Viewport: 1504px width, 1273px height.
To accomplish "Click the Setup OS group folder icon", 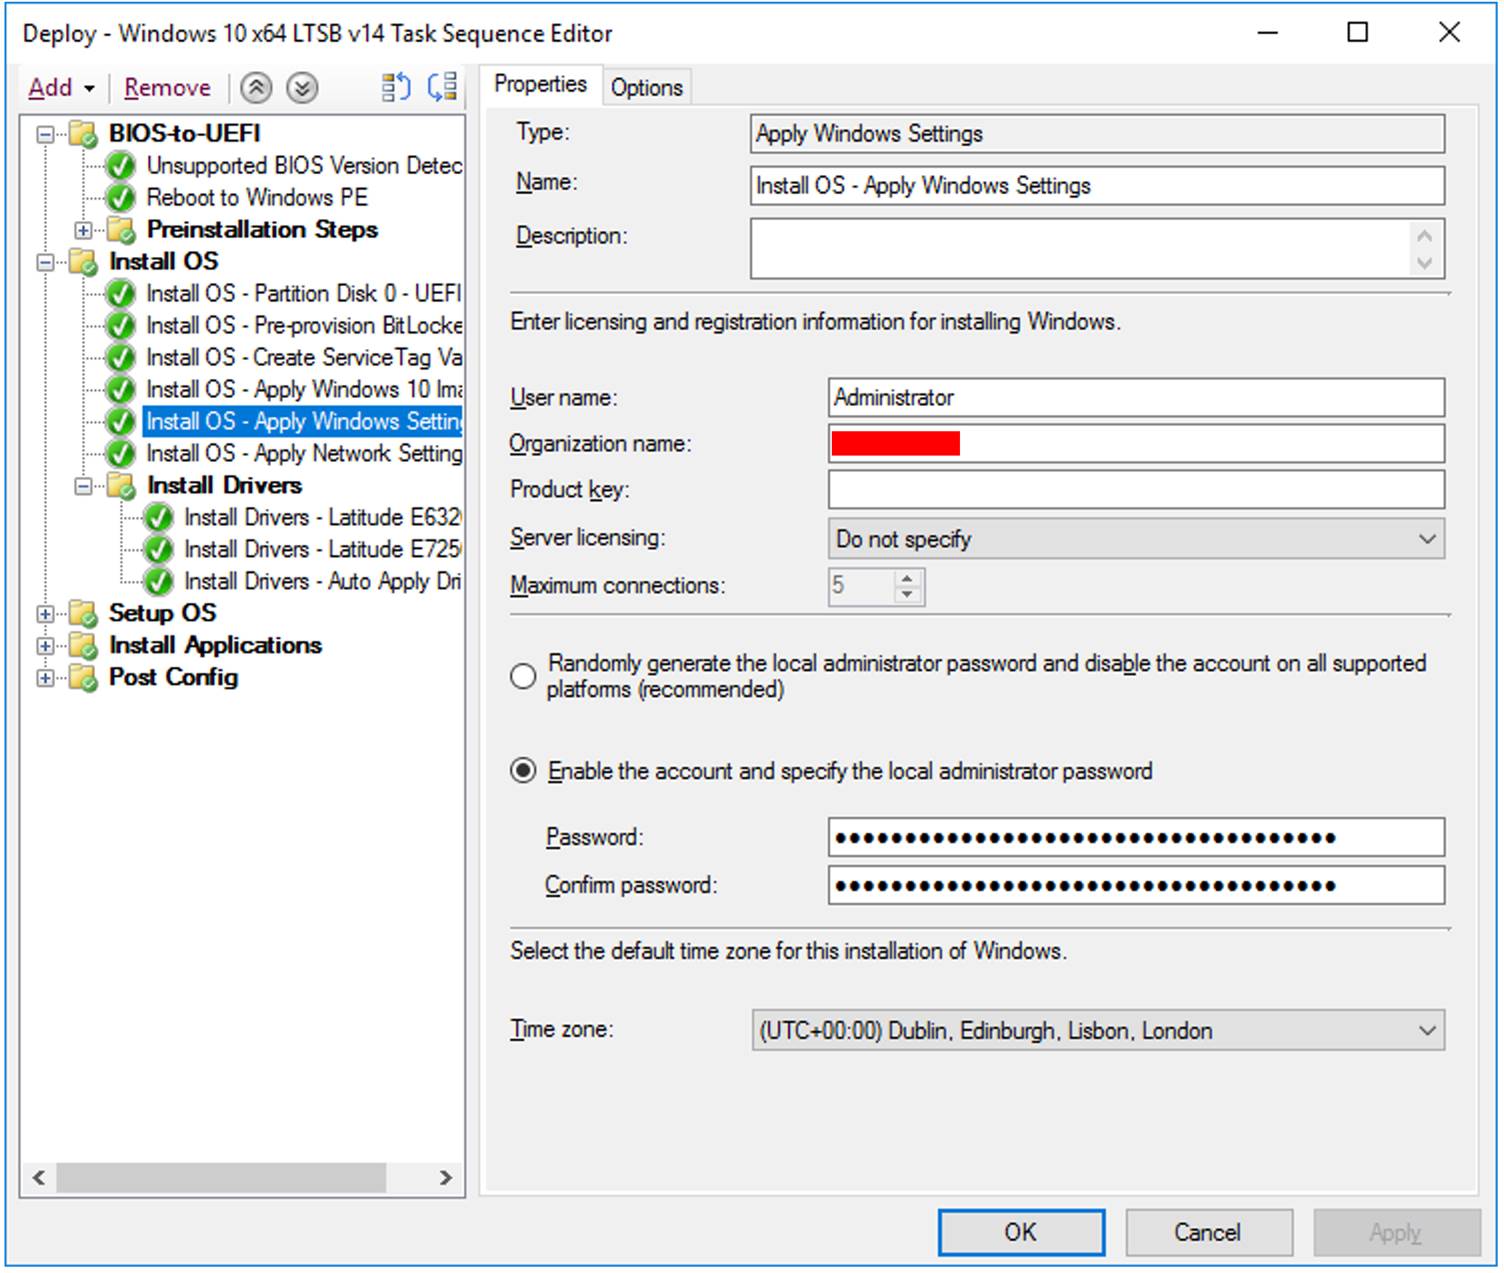I will pyautogui.click(x=82, y=613).
